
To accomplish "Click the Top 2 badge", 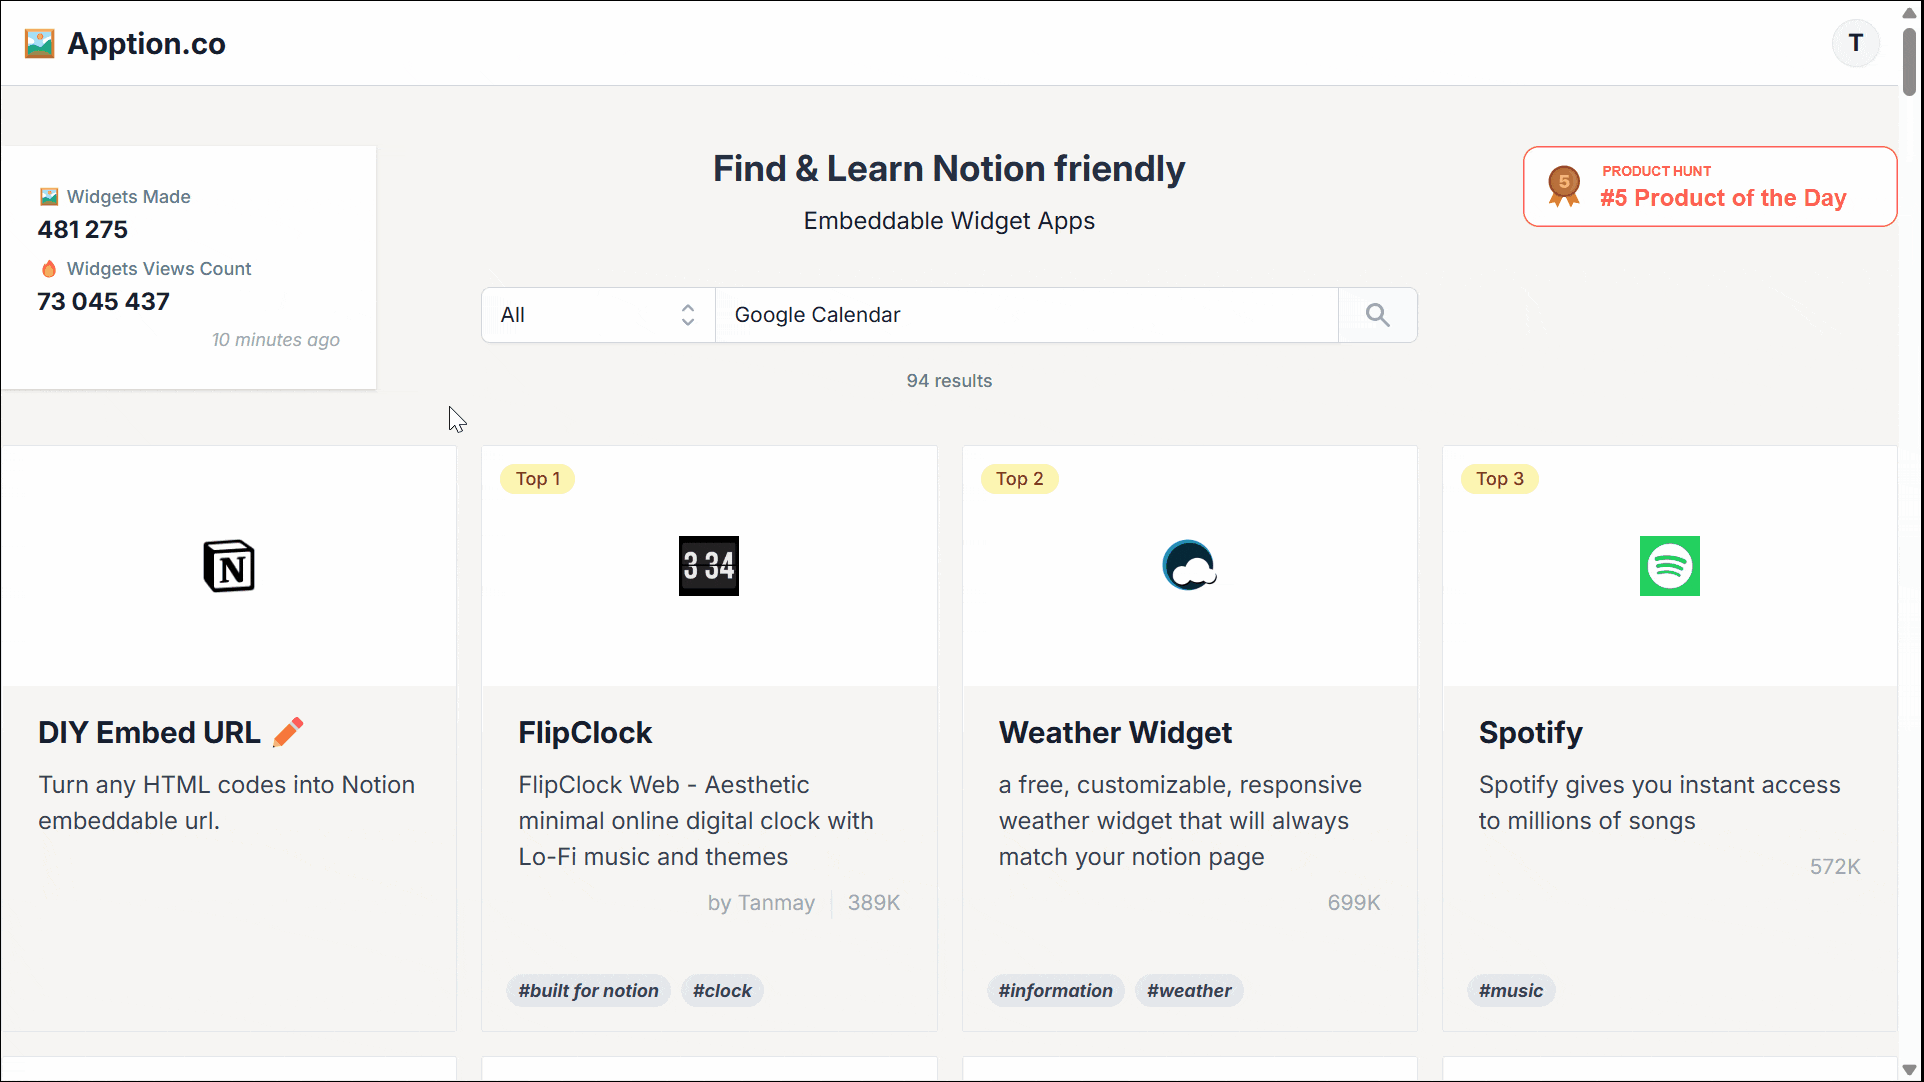I will coord(1019,479).
